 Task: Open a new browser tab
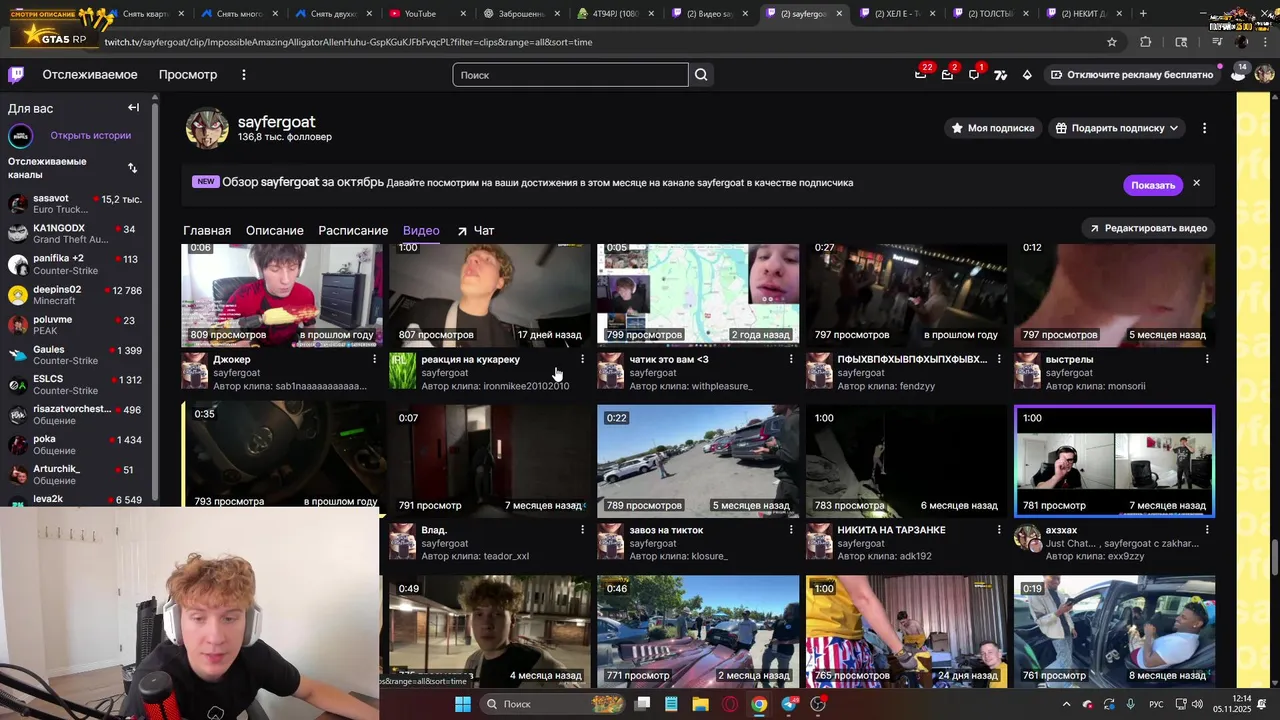[1143, 14]
